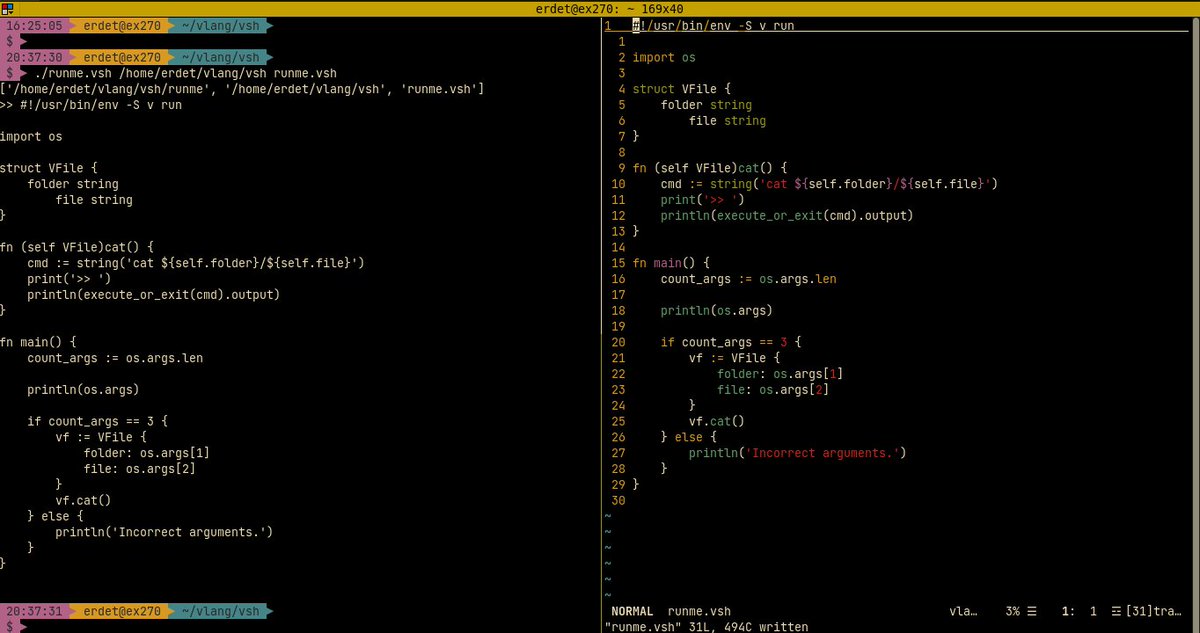This screenshot has height=633, width=1200.
Task: Click '~/vlang/vsh' path on the 20:37:31 prompt
Action: [220, 611]
